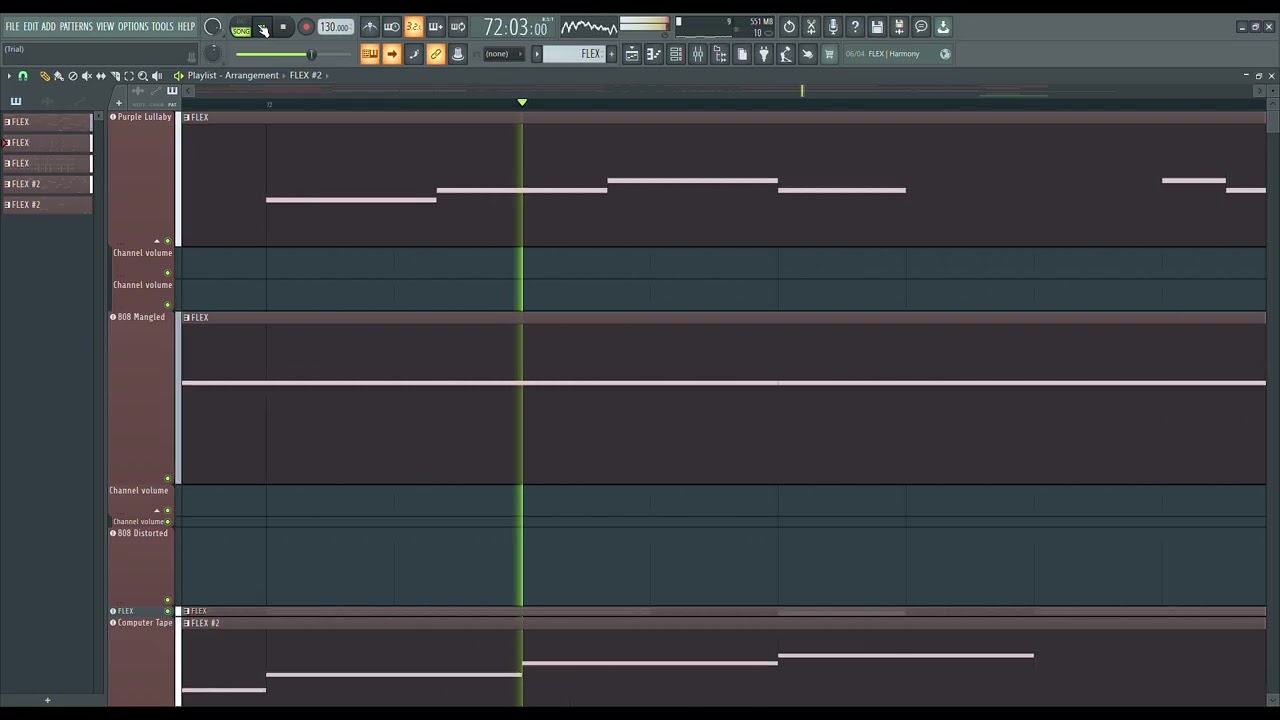Image resolution: width=1280 pixels, height=720 pixels.
Task: Click the red Record button
Action: [x=306, y=28]
